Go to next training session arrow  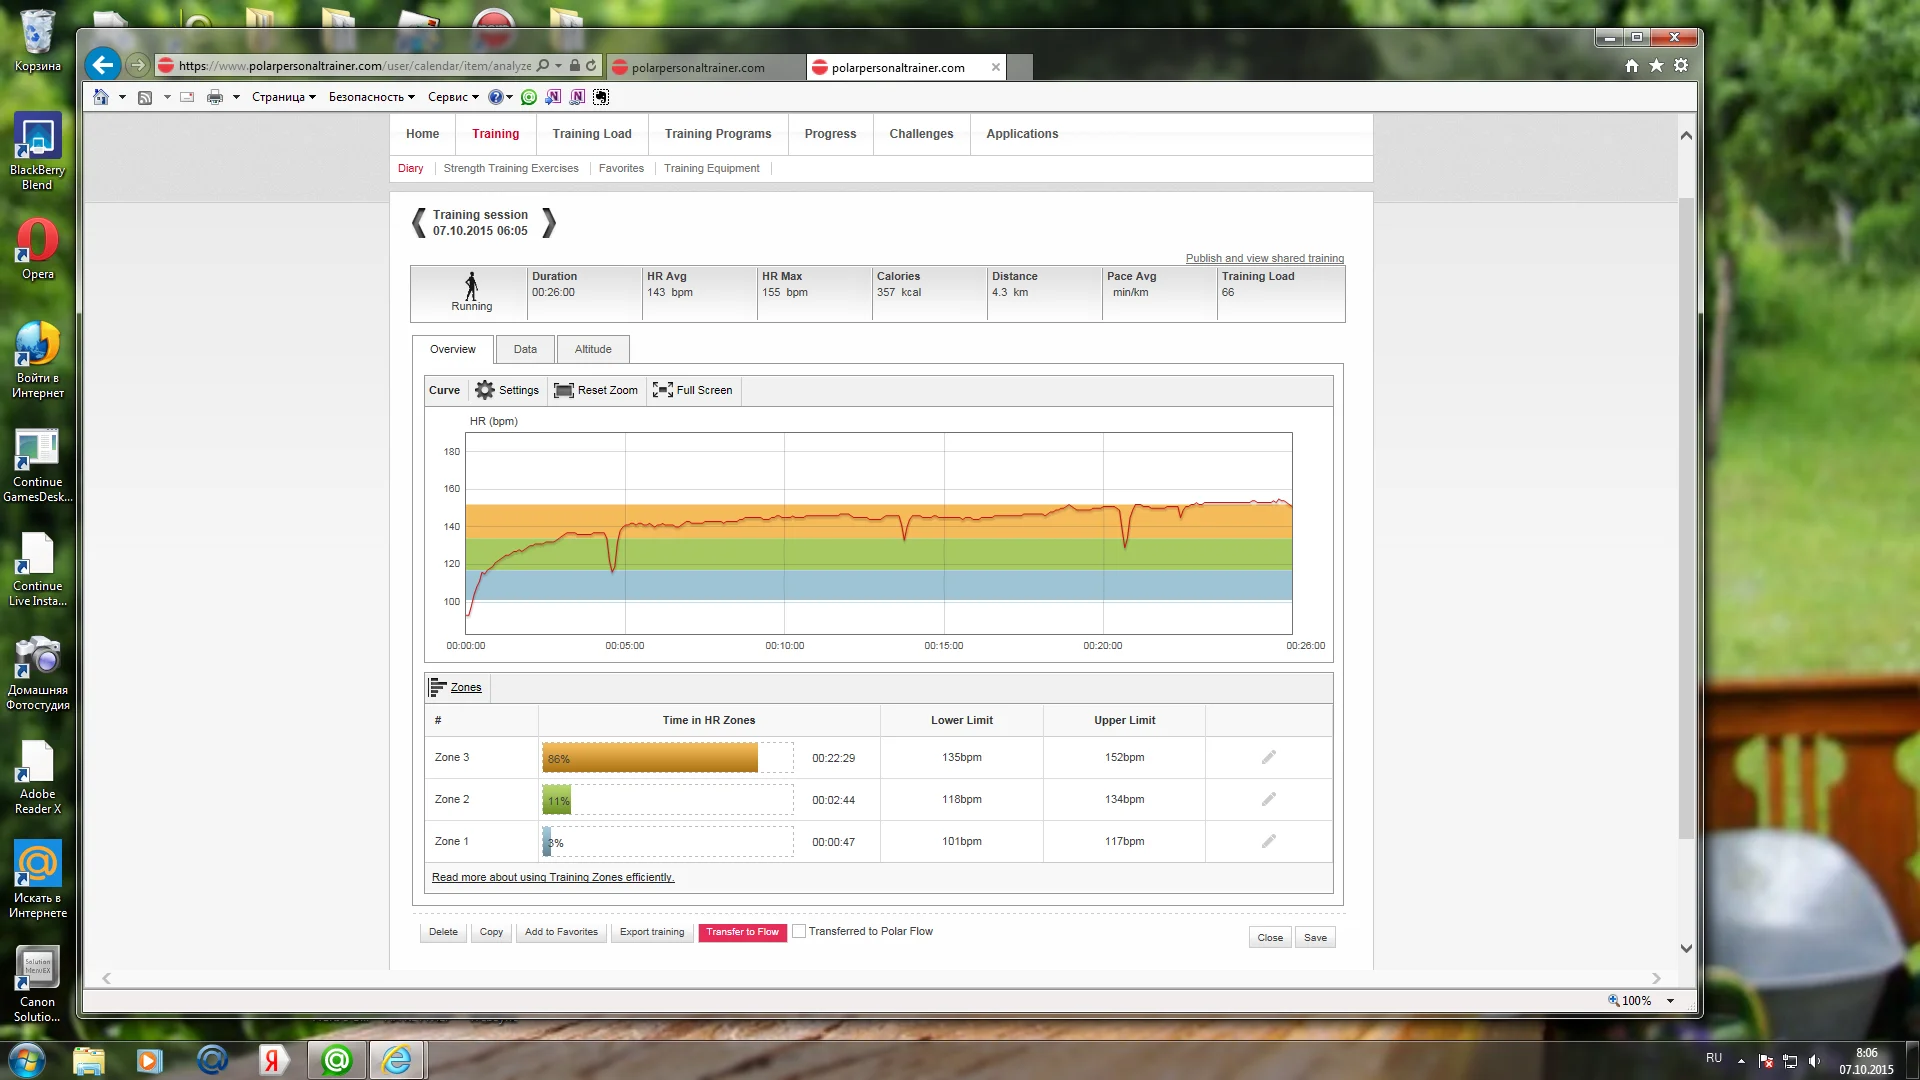[x=548, y=222]
